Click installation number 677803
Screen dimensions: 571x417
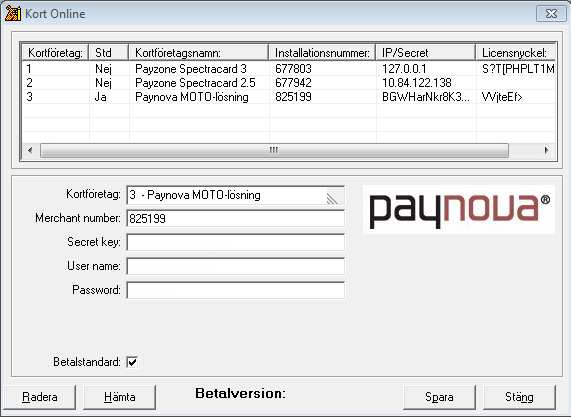(294, 69)
